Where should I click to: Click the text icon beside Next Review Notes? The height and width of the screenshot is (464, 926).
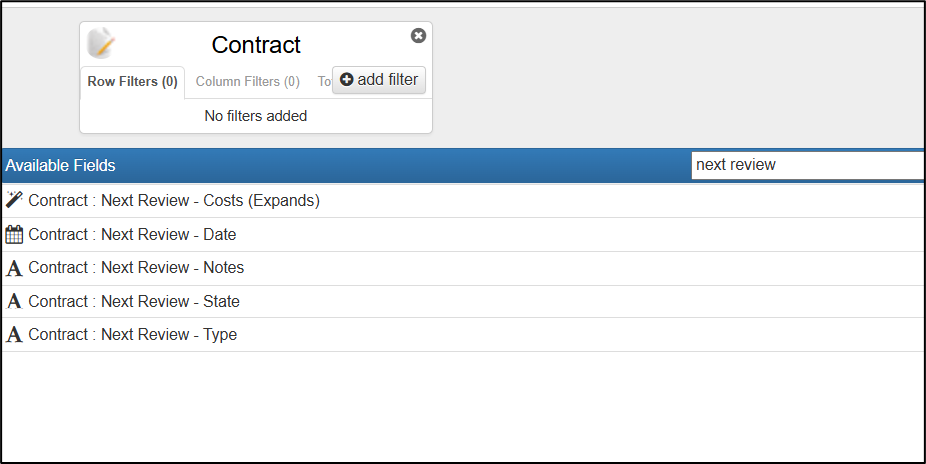14,268
